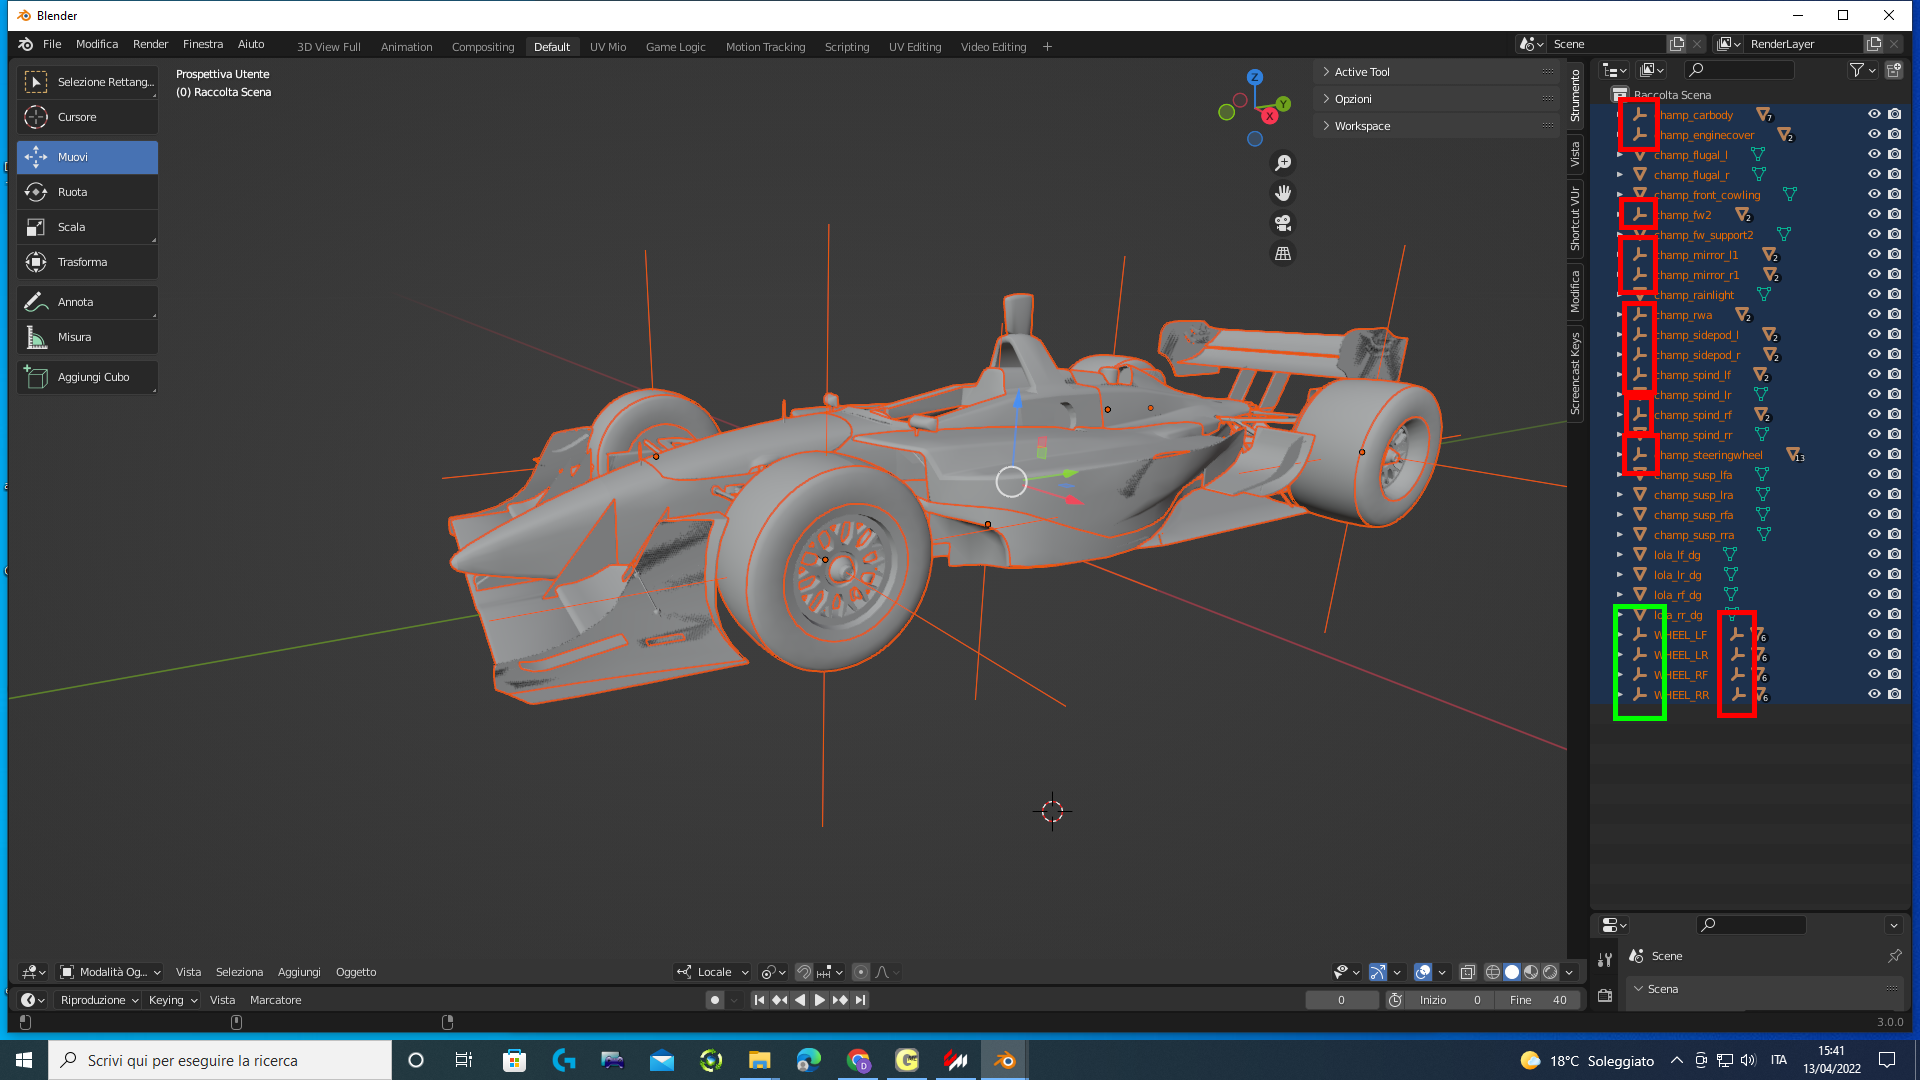Toggle proportional editing button
Viewport: 1920px width, 1080px height.
[861, 972]
